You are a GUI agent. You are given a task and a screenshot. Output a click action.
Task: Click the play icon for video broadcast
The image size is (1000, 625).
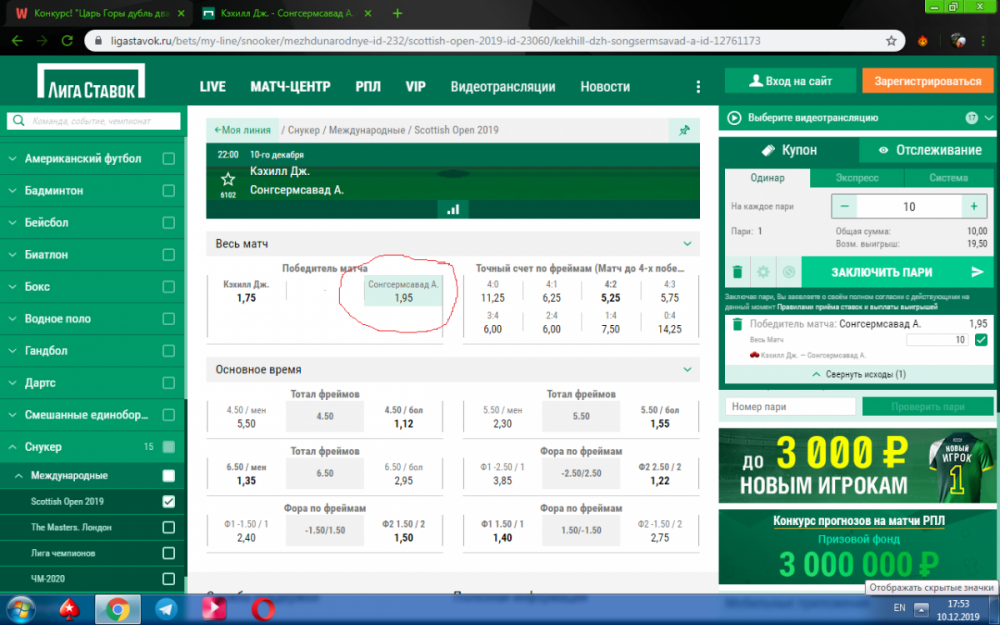coord(735,118)
